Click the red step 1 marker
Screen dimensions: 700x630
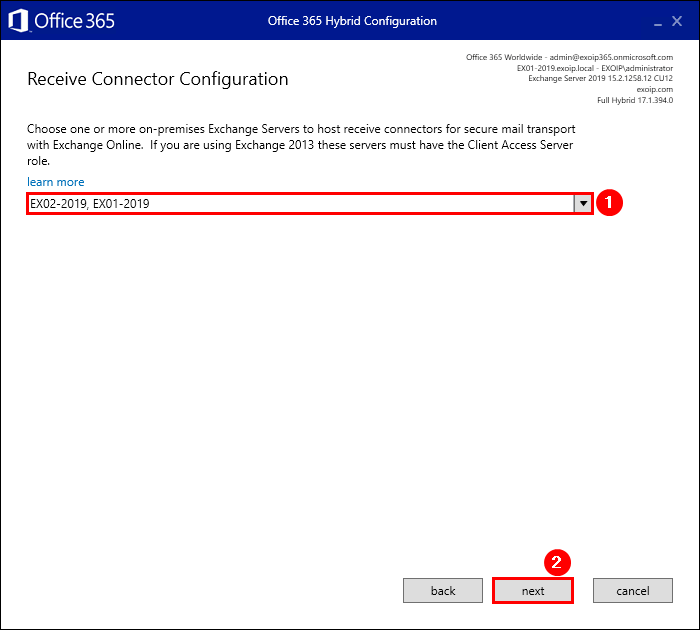pos(610,203)
